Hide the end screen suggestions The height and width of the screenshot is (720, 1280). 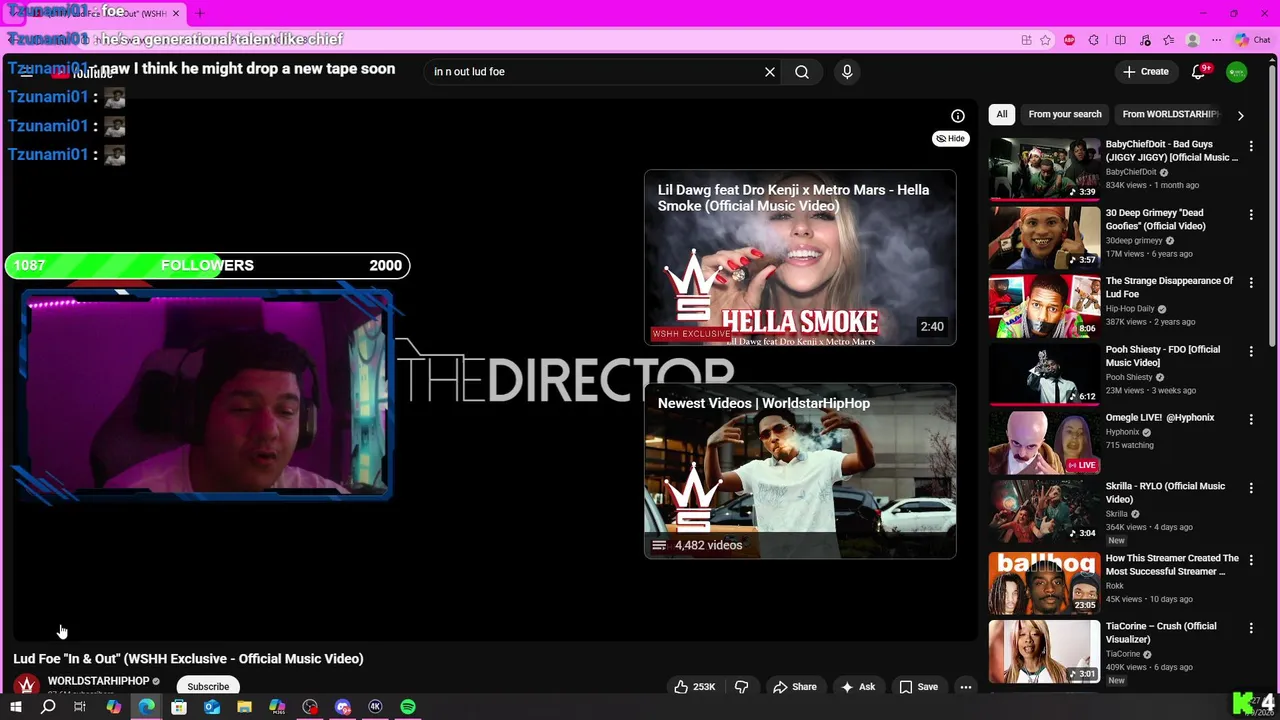coord(951,139)
